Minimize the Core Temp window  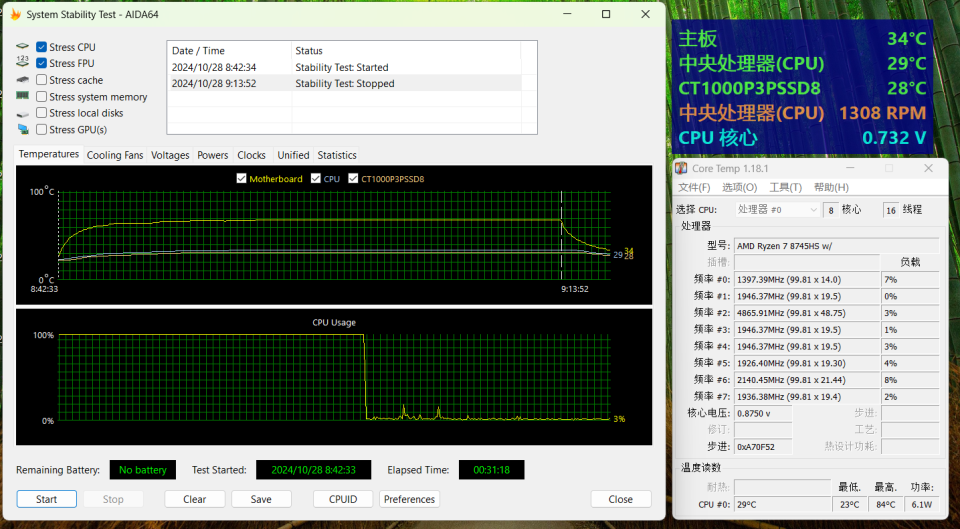(850, 168)
